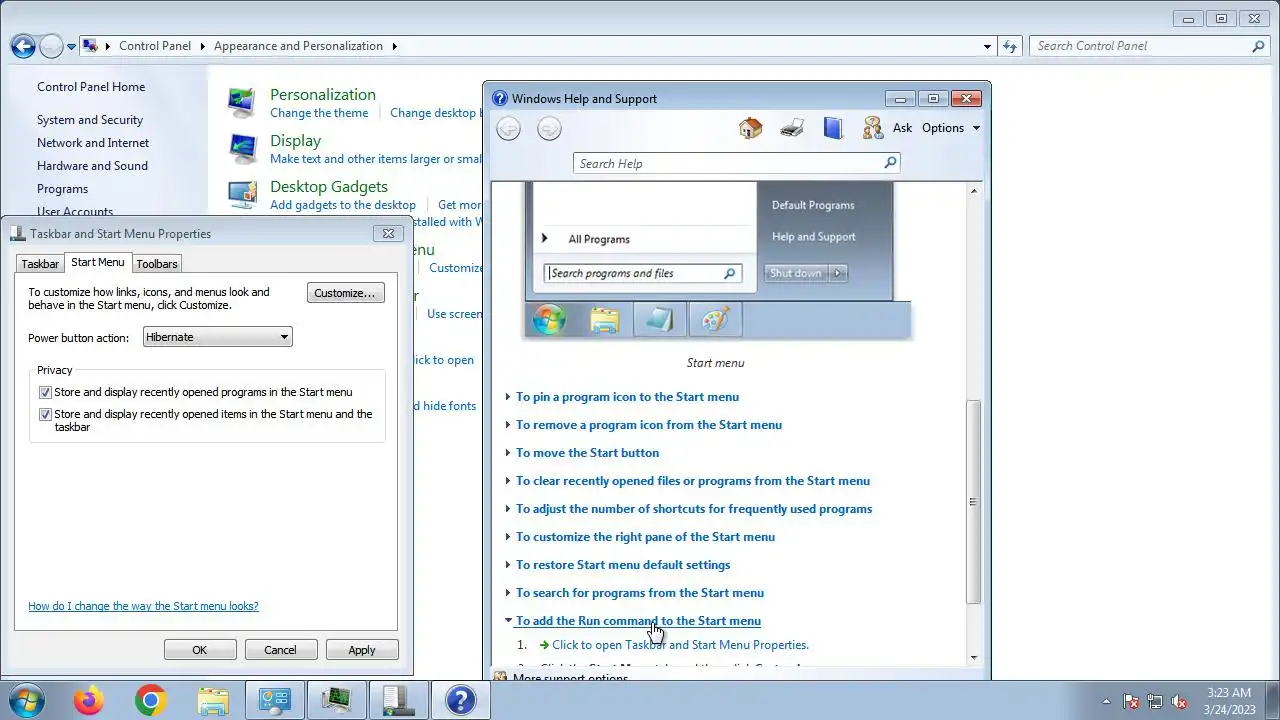Click the Search Help input field

point(729,163)
